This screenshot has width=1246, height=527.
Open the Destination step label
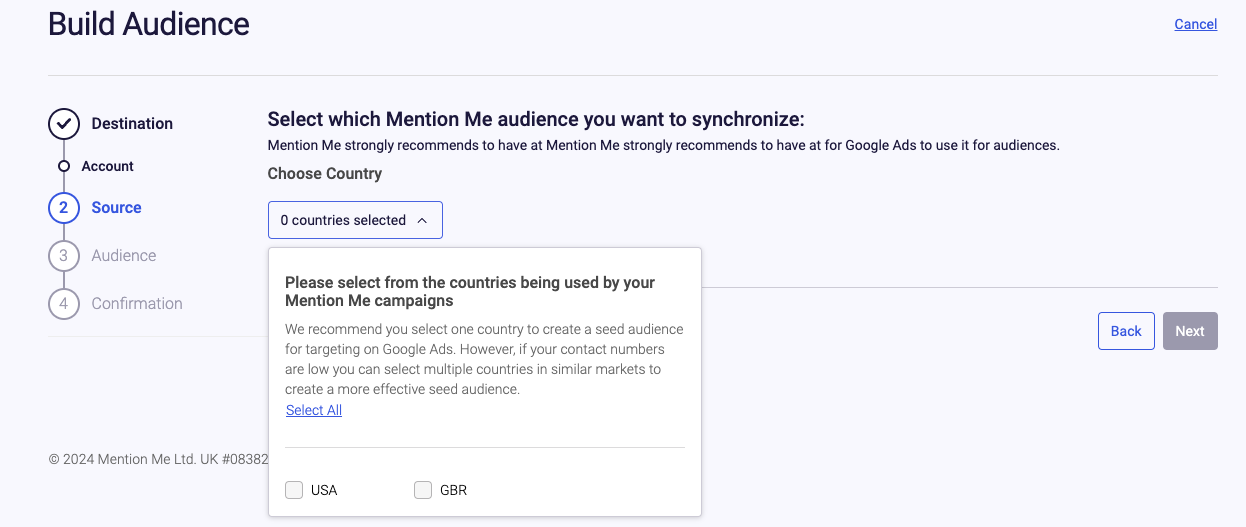click(132, 124)
